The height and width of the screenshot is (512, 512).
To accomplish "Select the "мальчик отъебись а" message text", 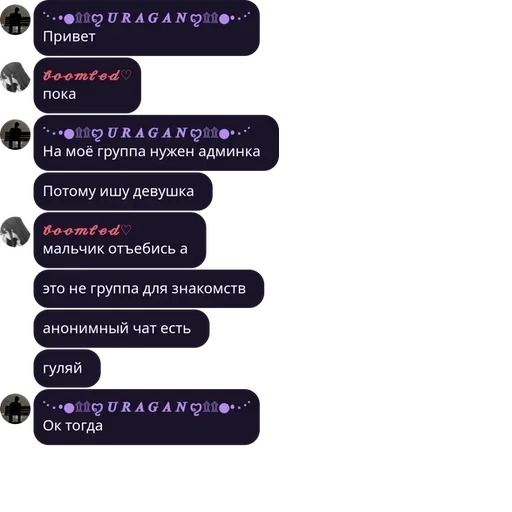I will click(115, 249).
